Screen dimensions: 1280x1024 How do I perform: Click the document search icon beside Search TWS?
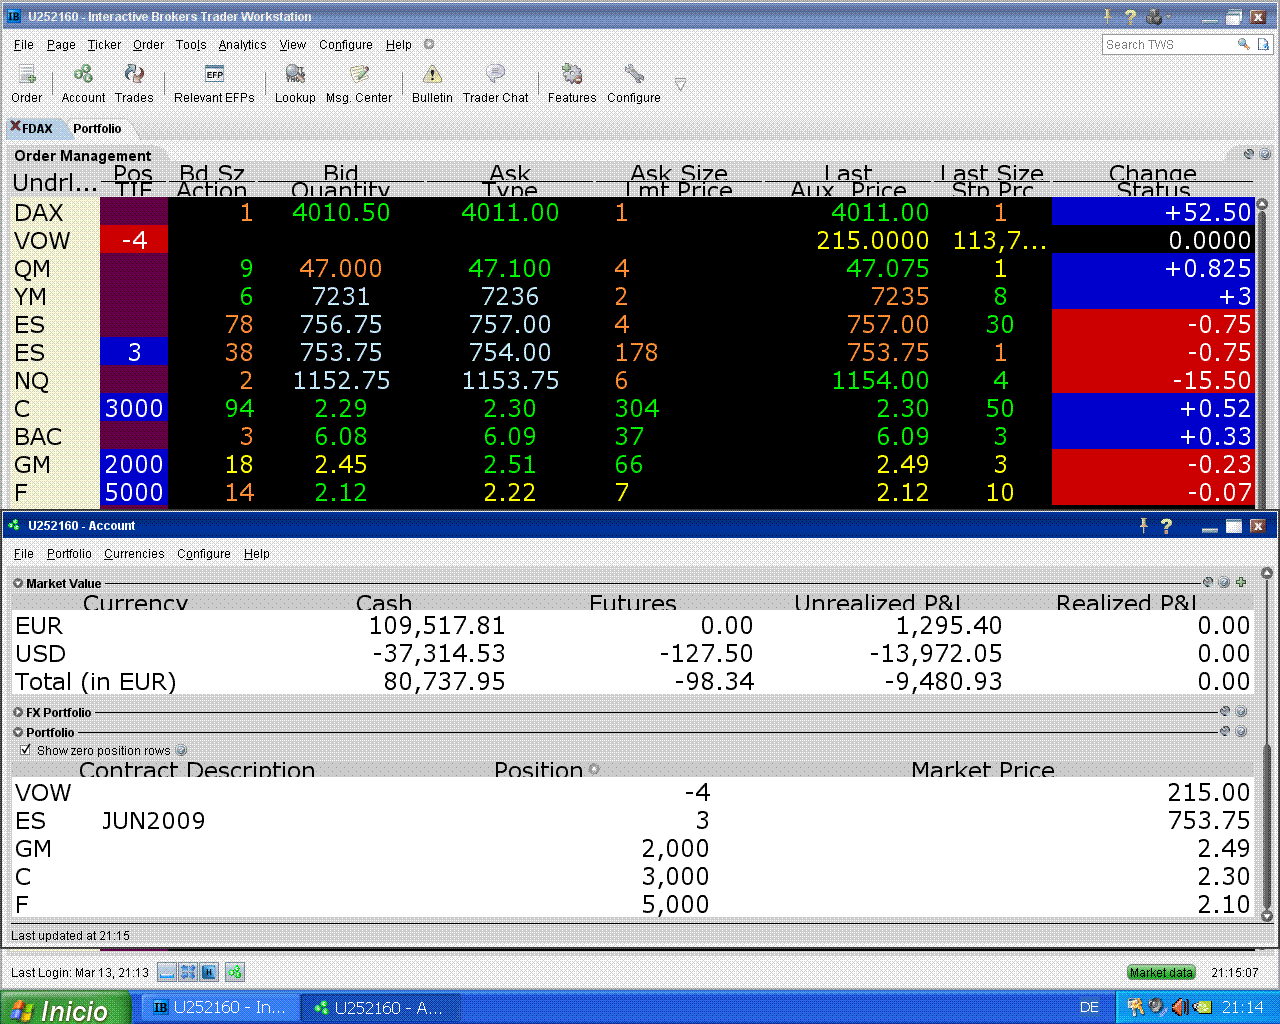tap(1263, 44)
